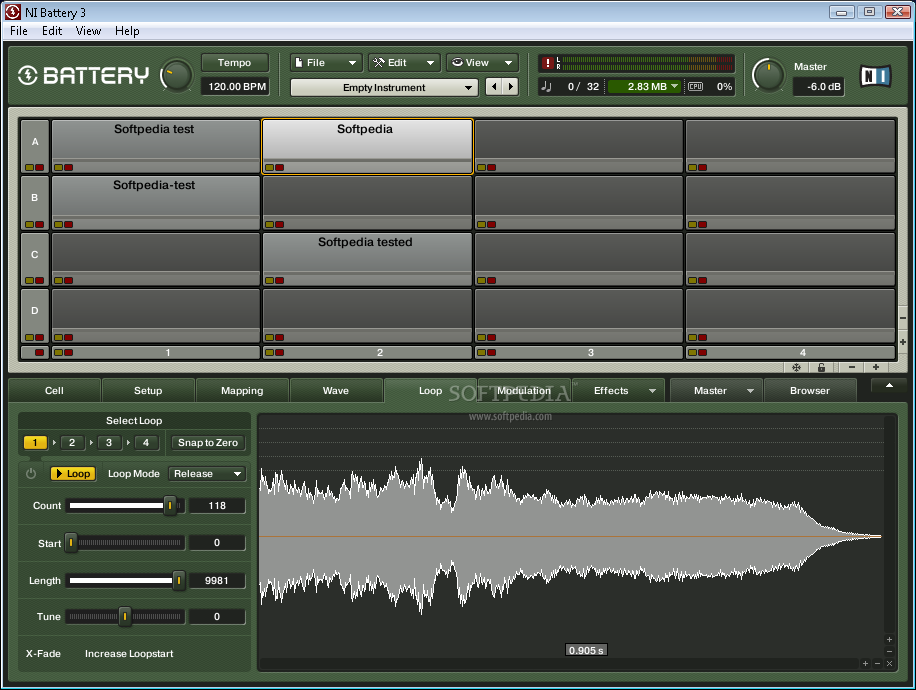Image resolution: width=916 pixels, height=690 pixels.
Task: Open the Edit dropdown in the header
Action: 404,63
